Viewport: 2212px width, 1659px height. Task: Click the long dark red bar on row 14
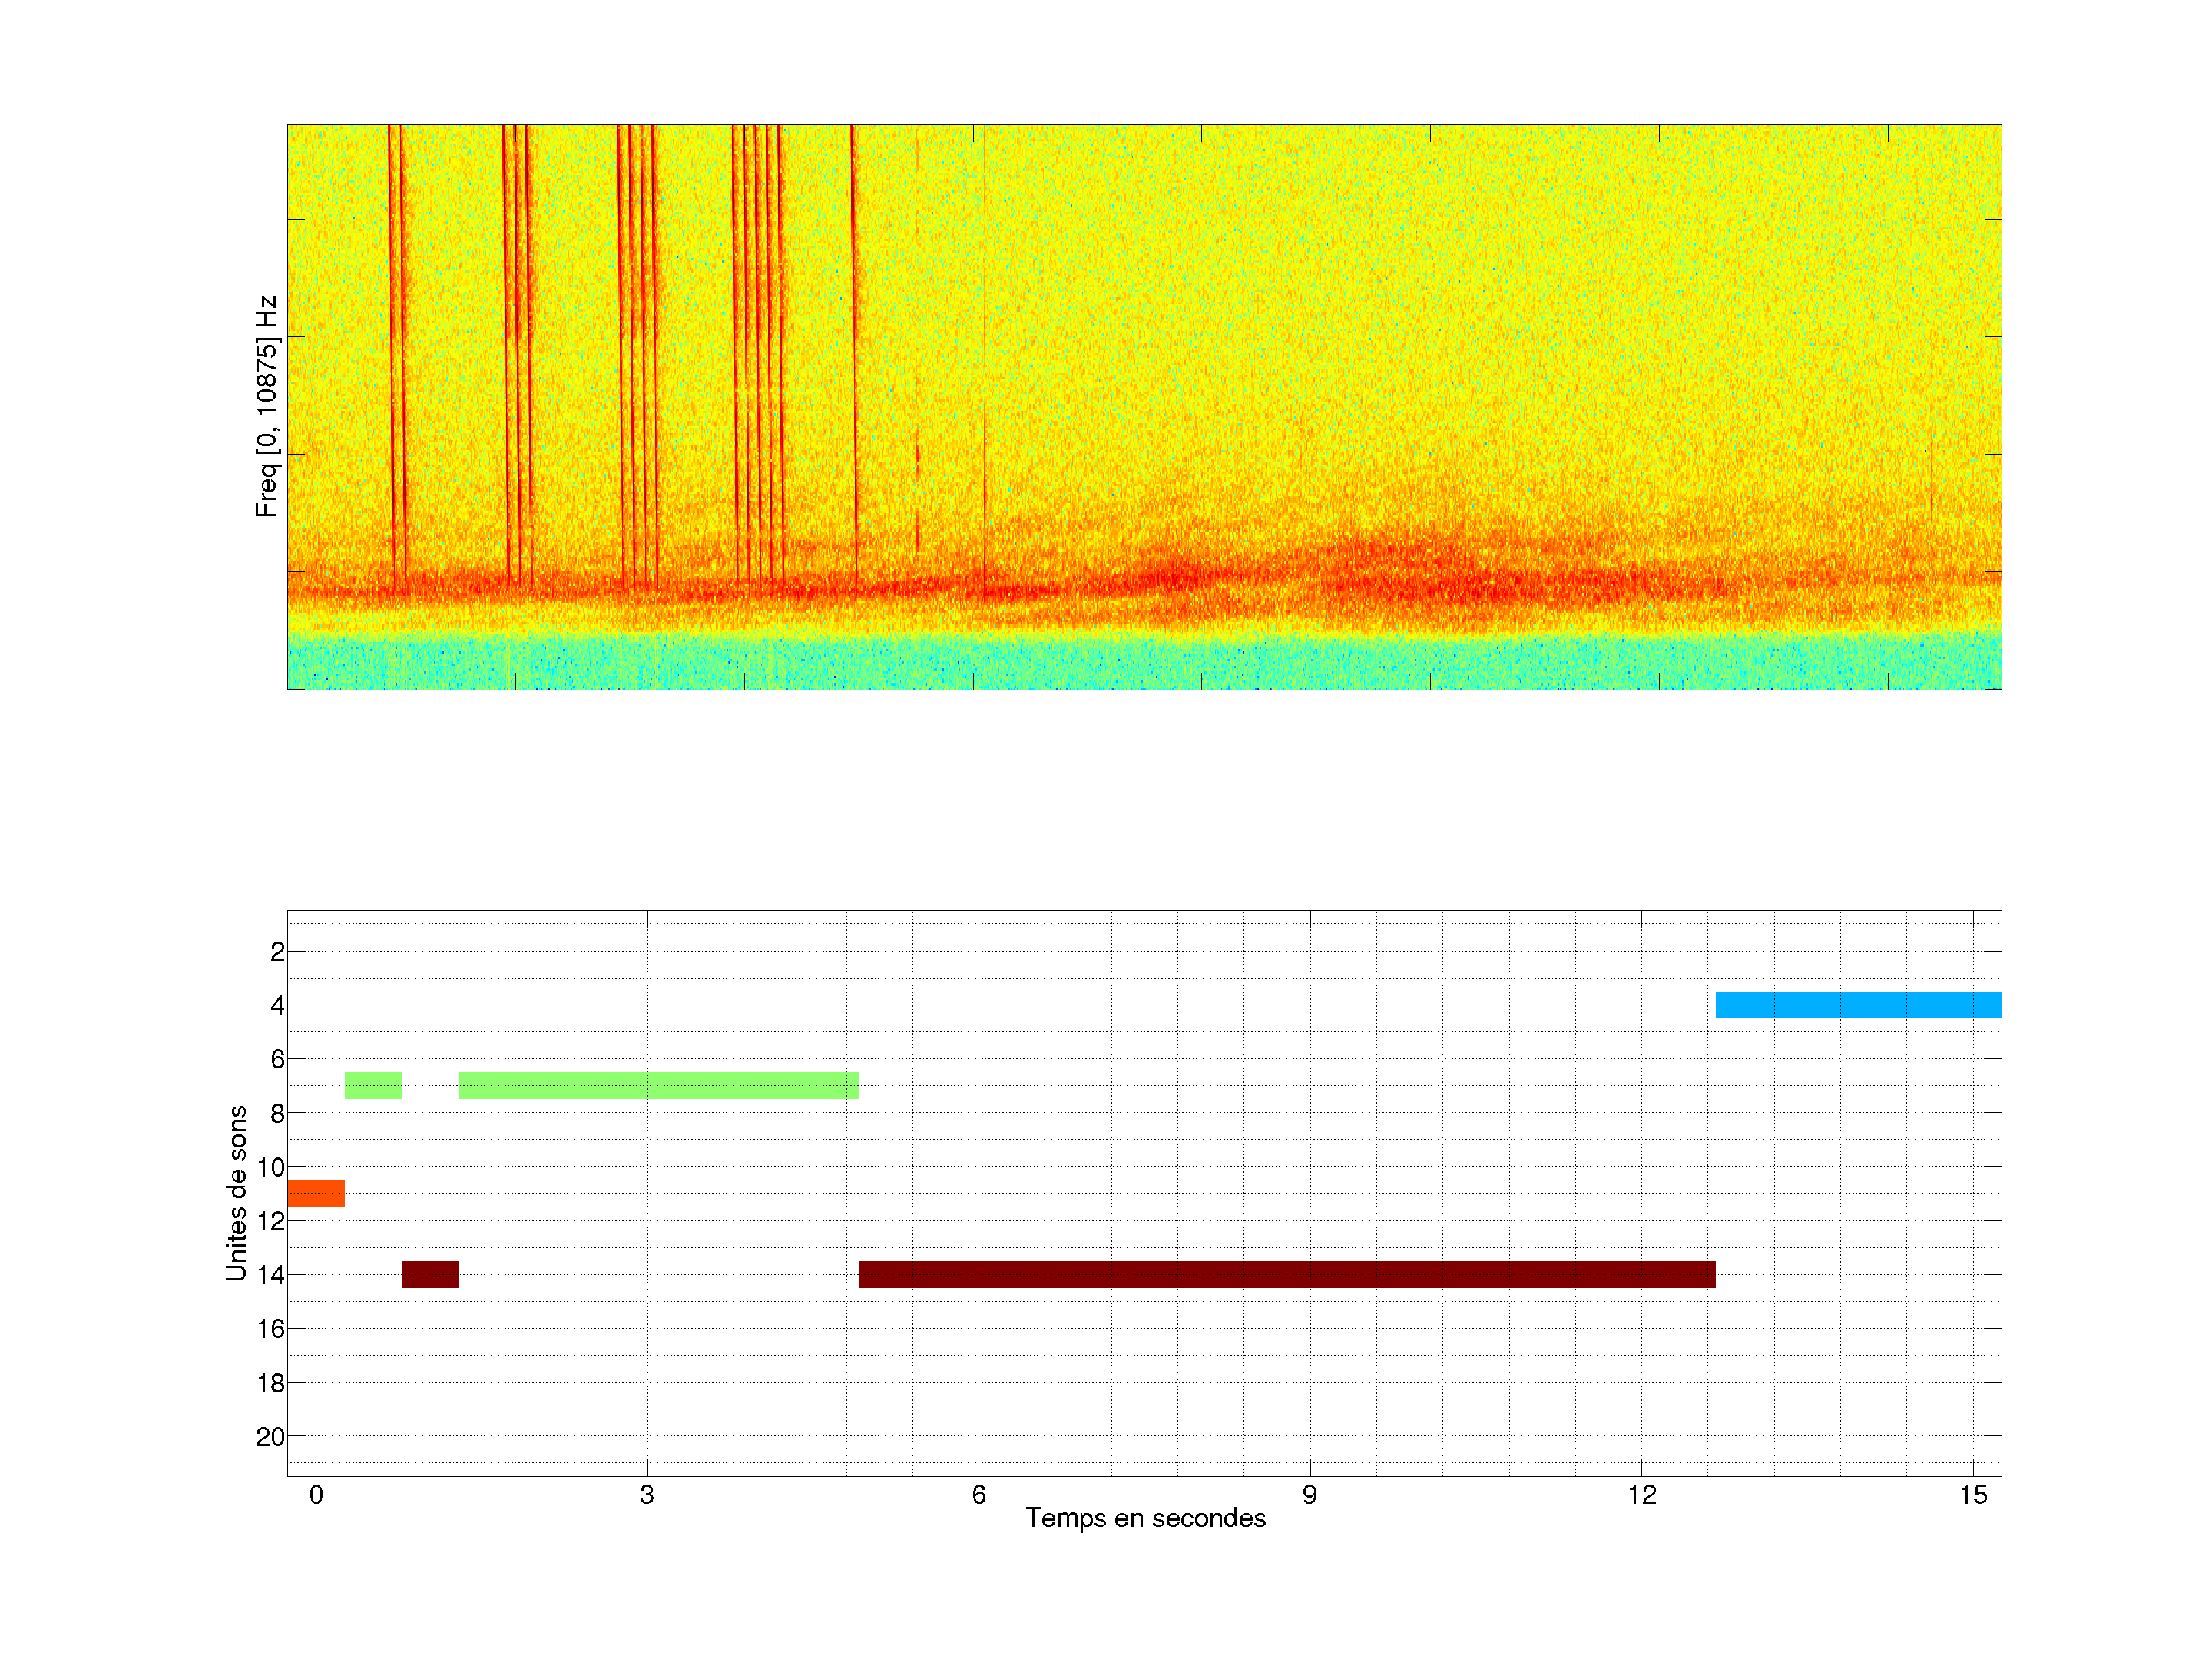1286,1274
